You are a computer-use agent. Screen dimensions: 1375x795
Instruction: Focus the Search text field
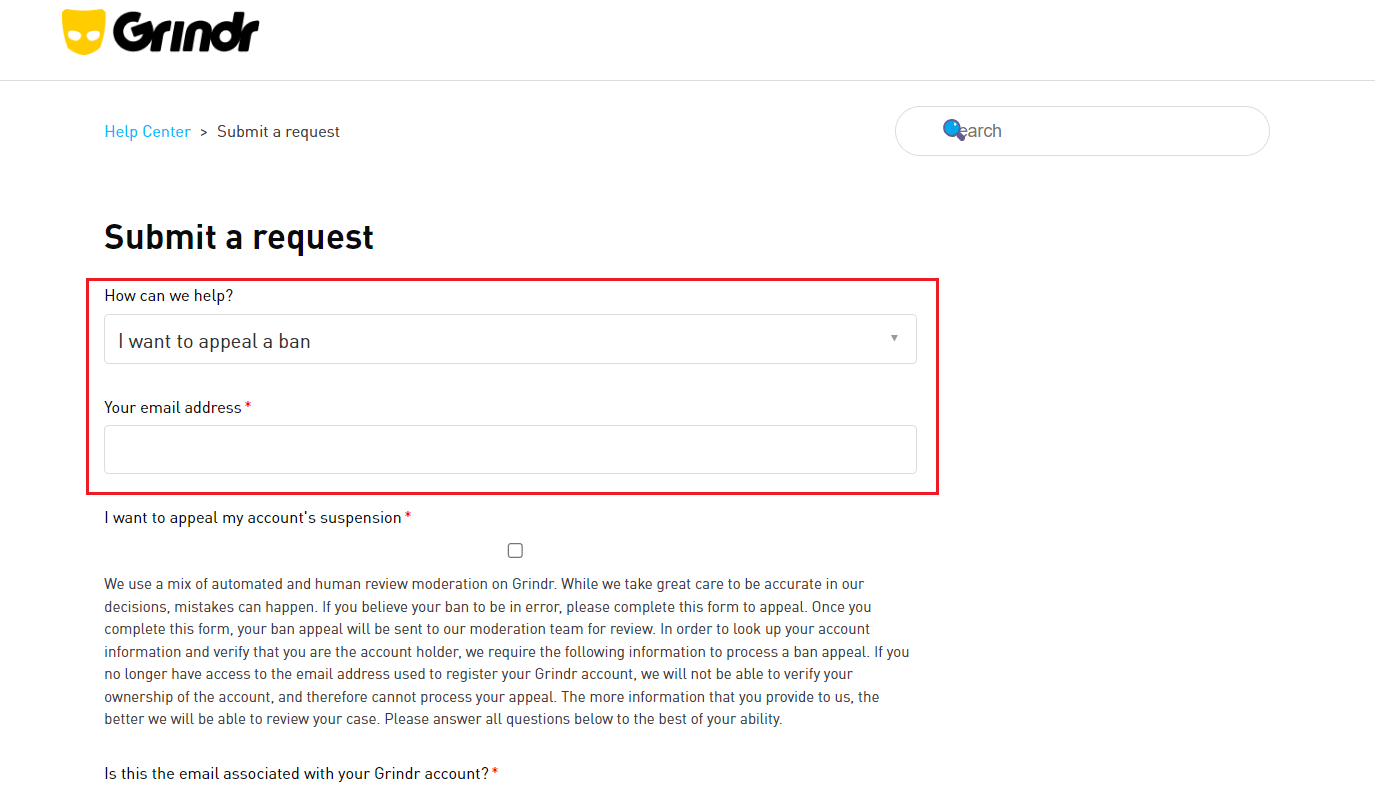pos(1082,131)
